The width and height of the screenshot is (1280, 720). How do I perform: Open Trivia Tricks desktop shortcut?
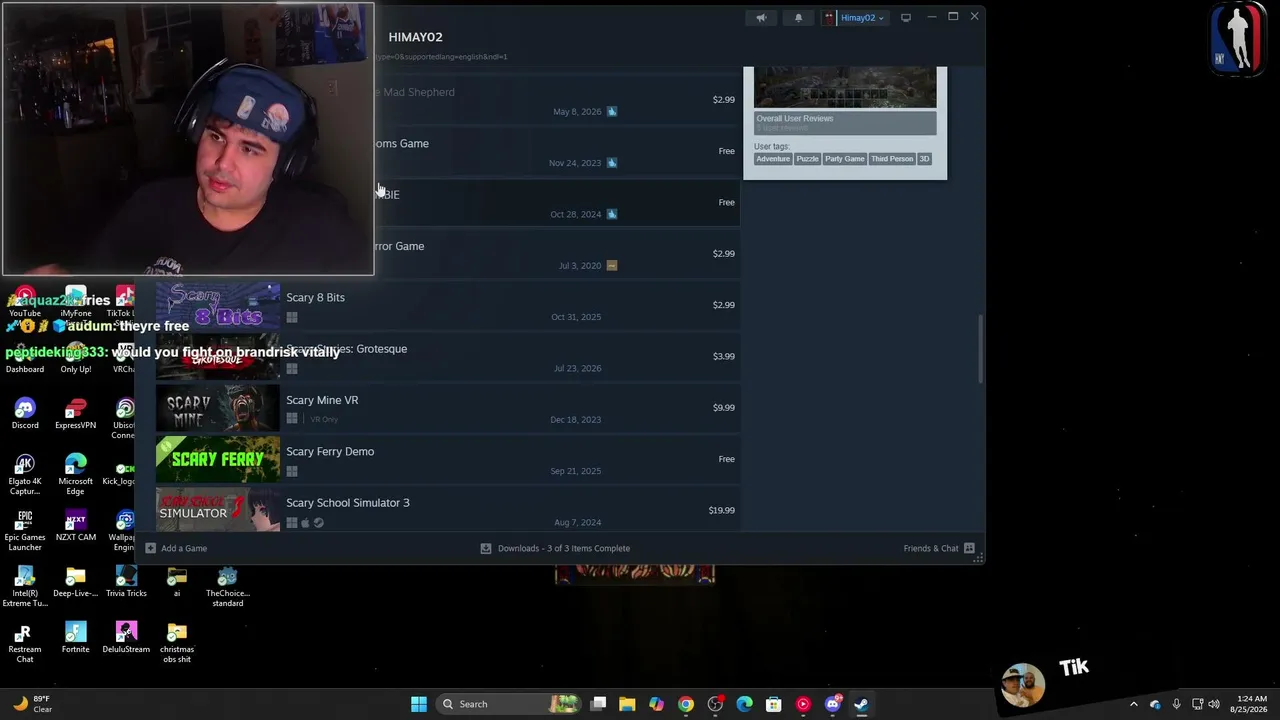pos(126,582)
